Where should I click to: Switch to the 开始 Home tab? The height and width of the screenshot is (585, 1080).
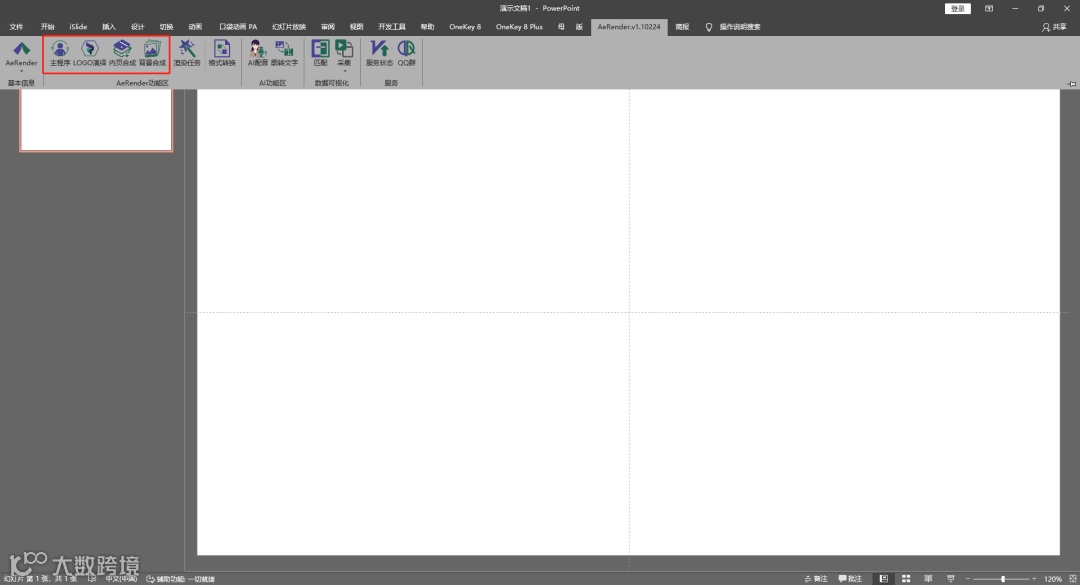(x=48, y=27)
